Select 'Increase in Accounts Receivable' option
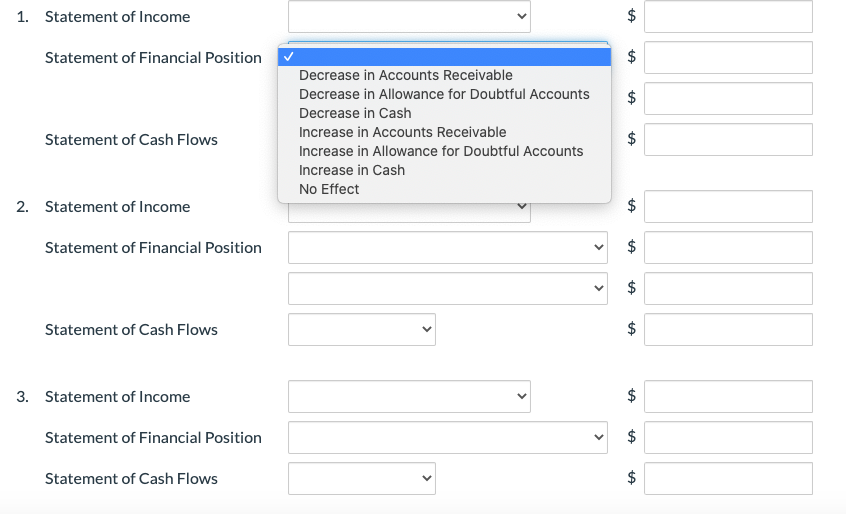Viewport: 846px width, 514px height. (402, 133)
